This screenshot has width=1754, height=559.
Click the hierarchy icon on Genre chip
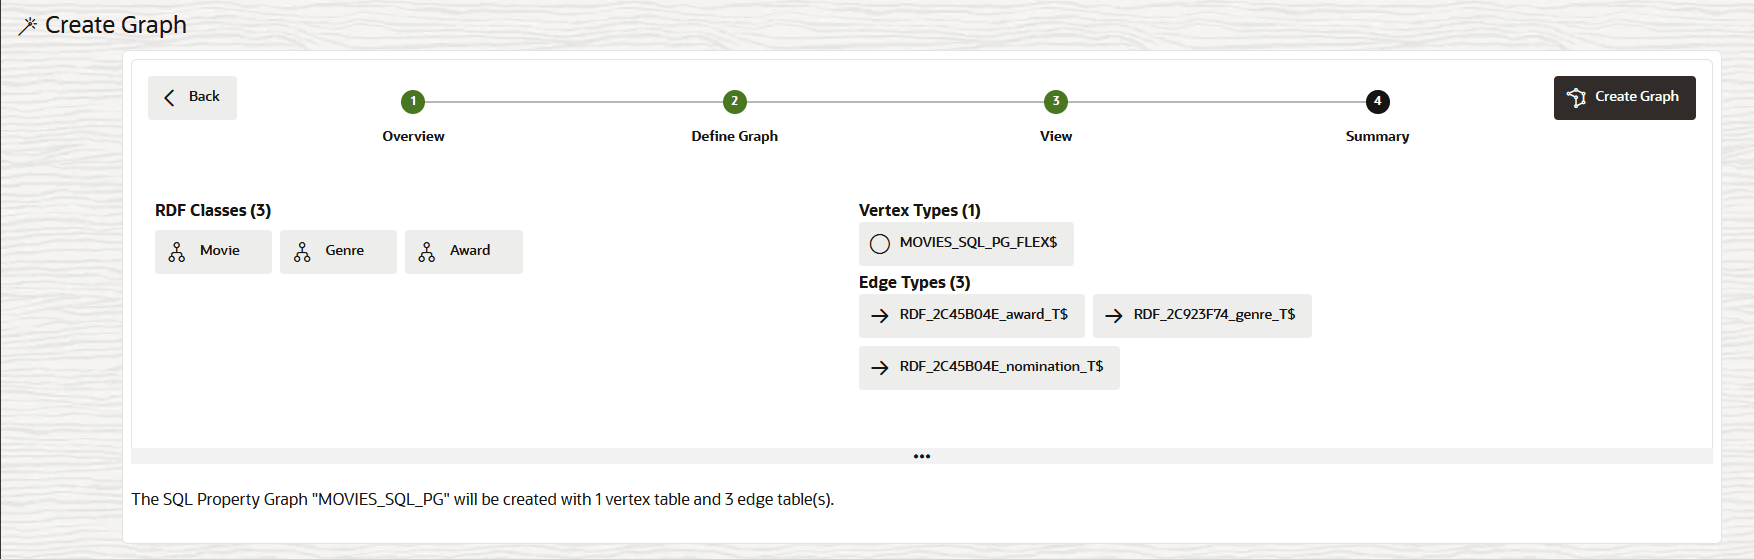click(x=302, y=252)
